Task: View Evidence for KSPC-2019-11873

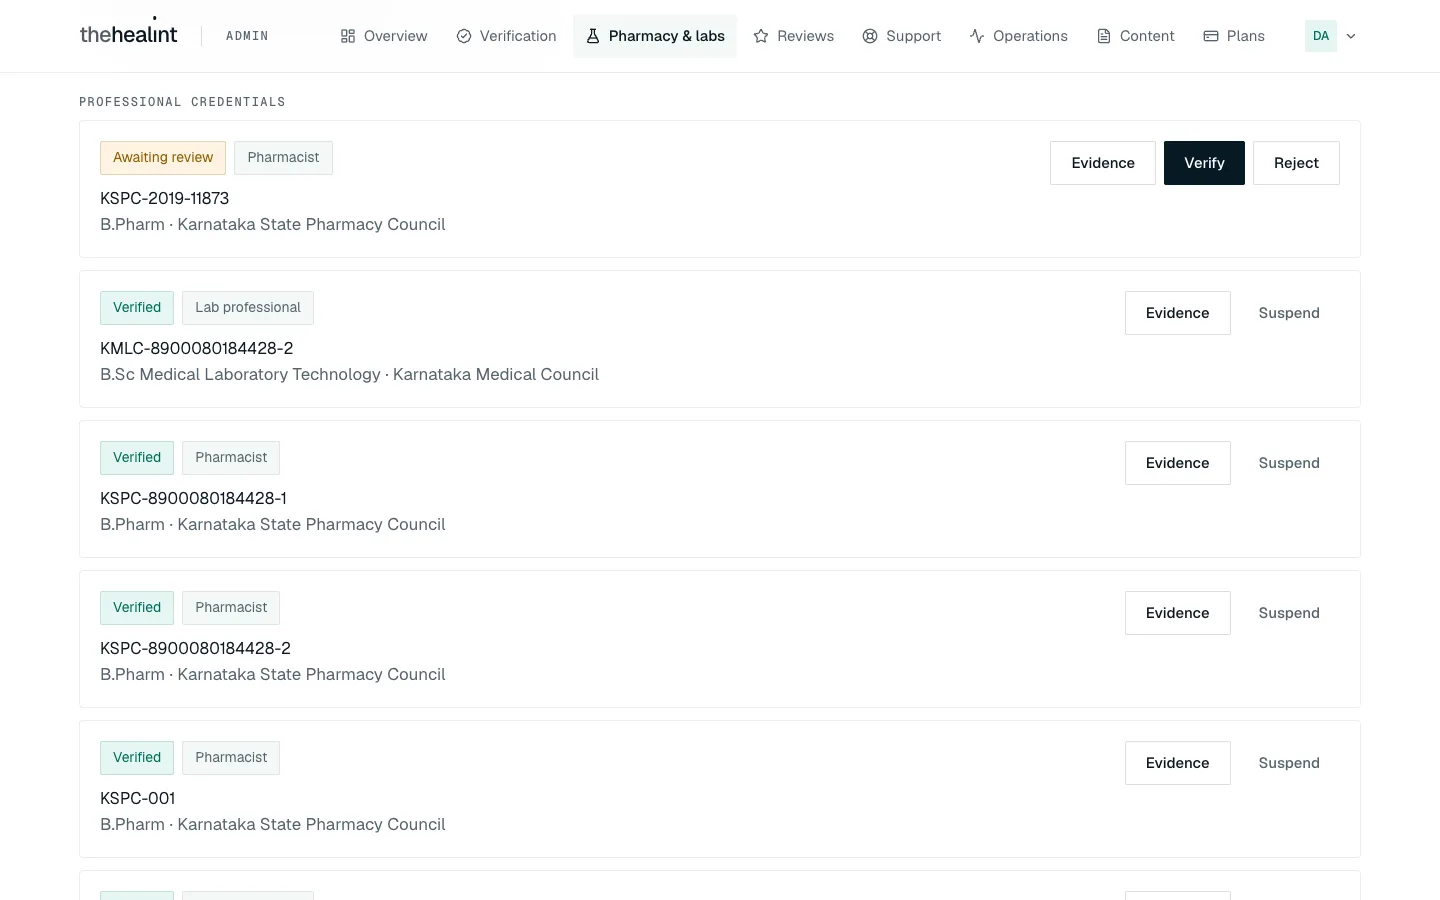Action: pyautogui.click(x=1103, y=163)
